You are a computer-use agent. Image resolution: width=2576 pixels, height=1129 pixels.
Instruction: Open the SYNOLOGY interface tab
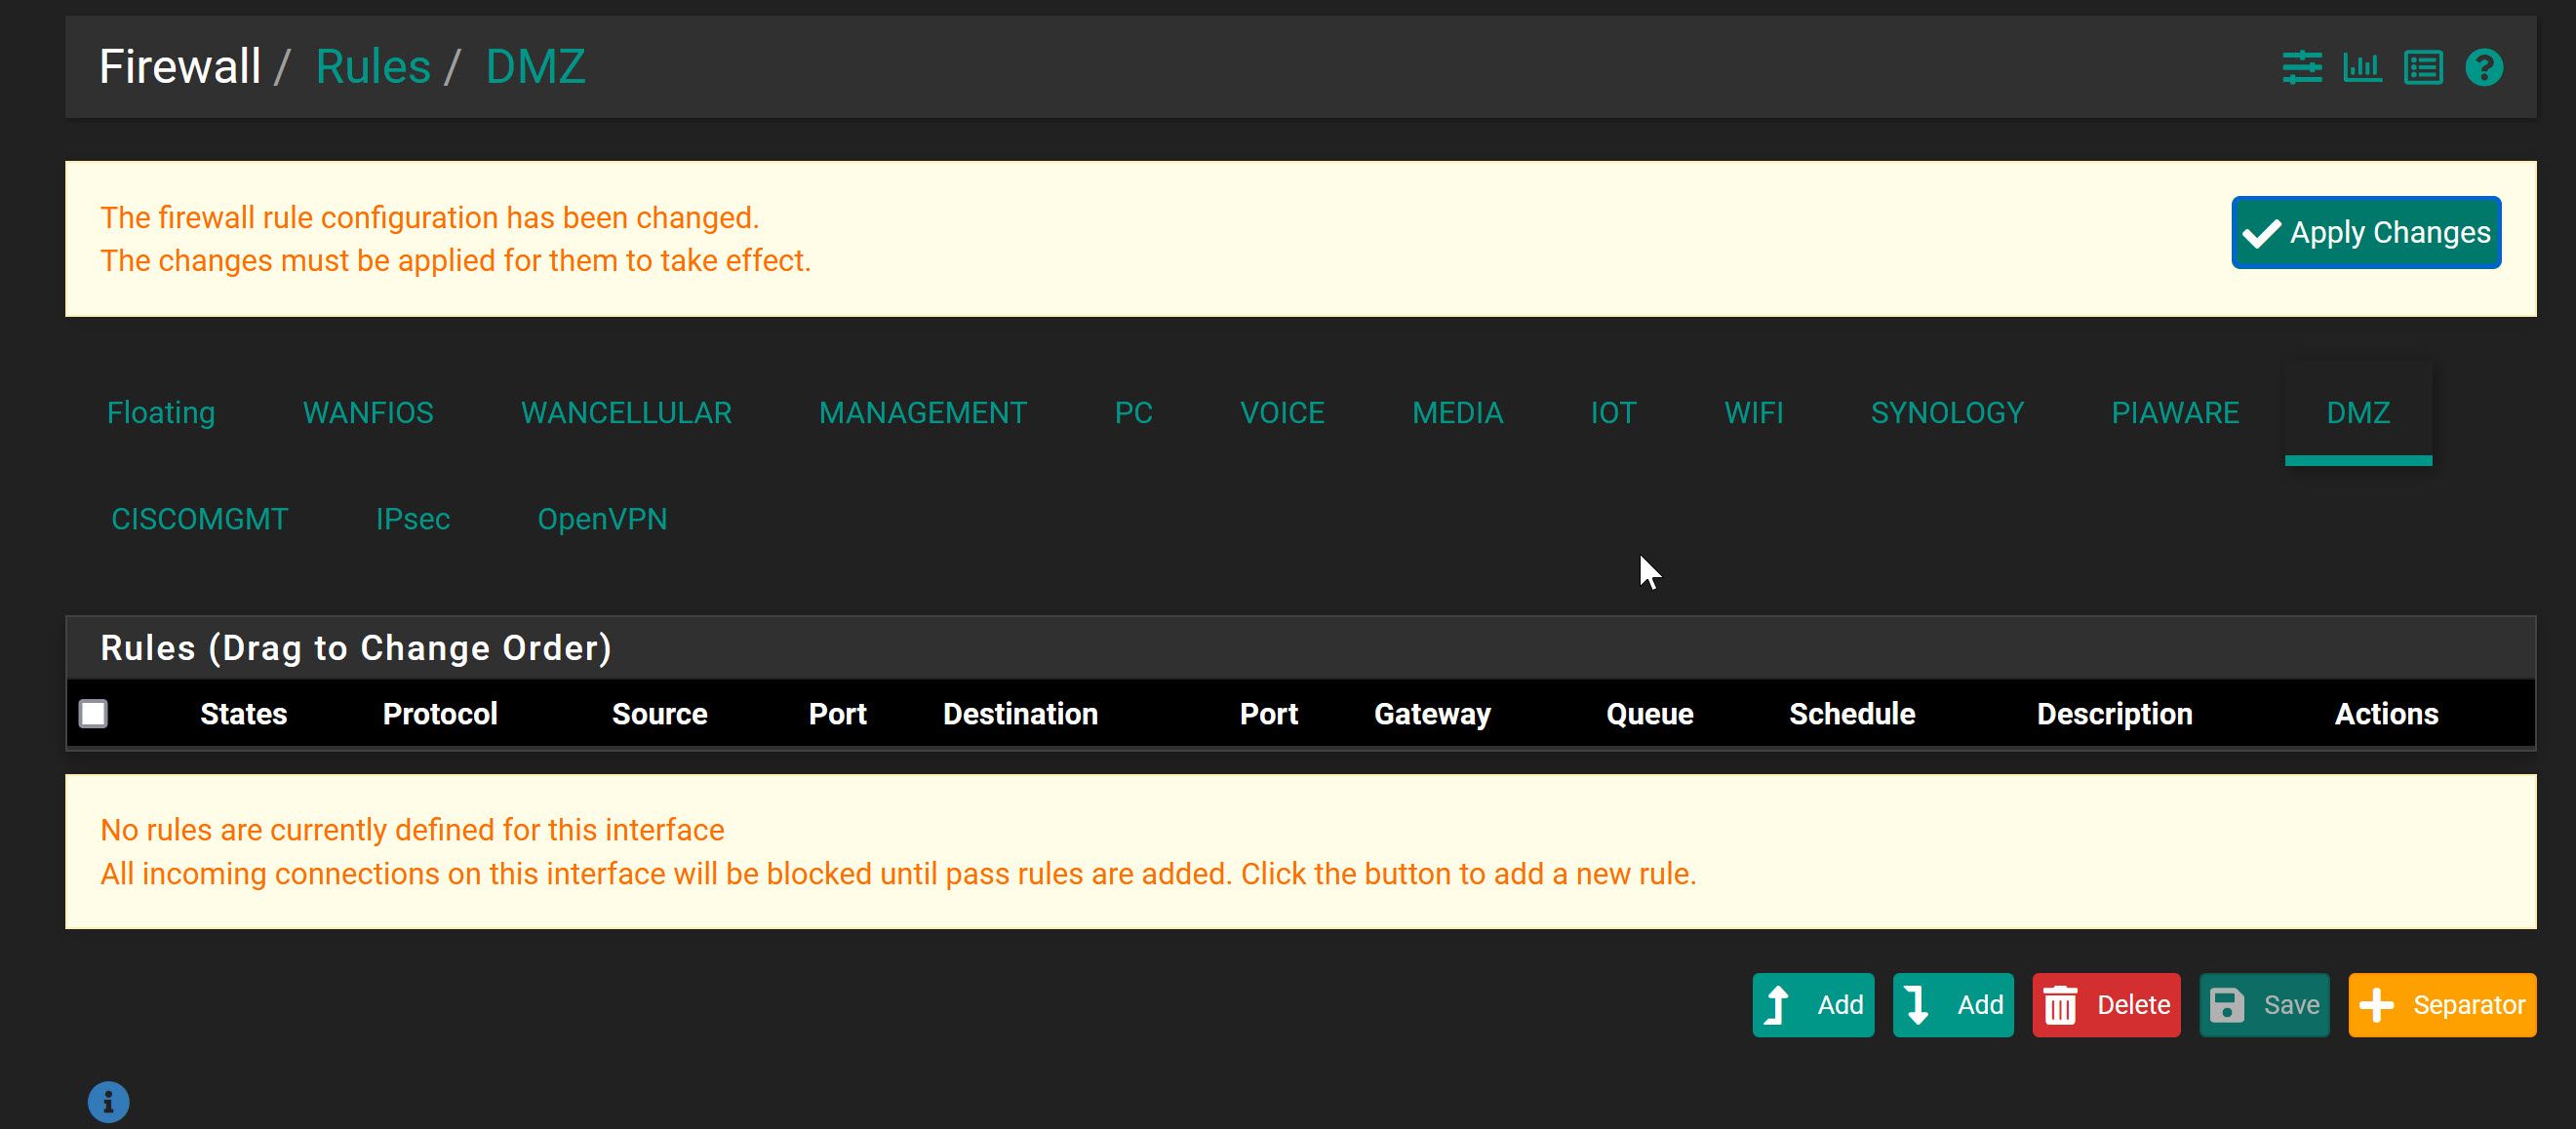tap(1947, 412)
